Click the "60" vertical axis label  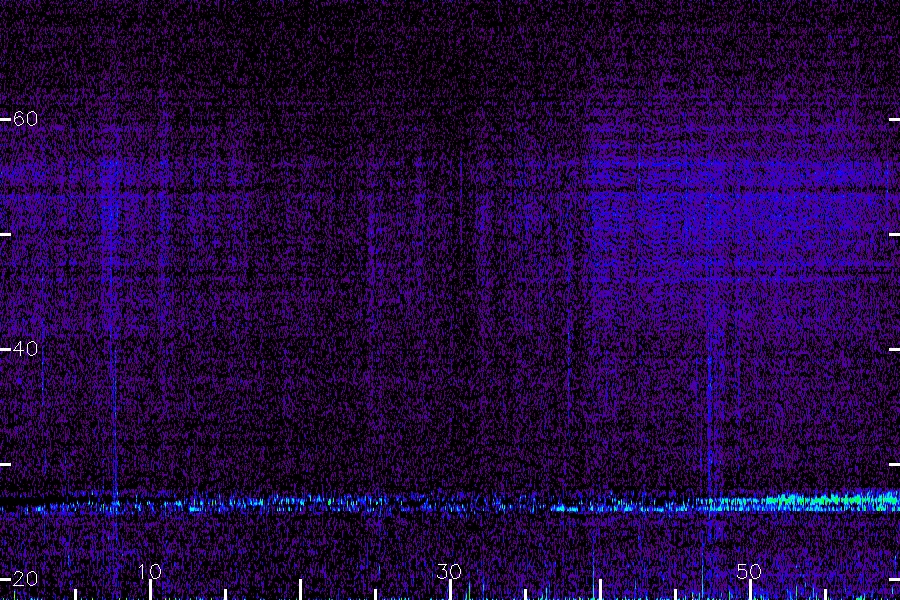[x=25, y=119]
